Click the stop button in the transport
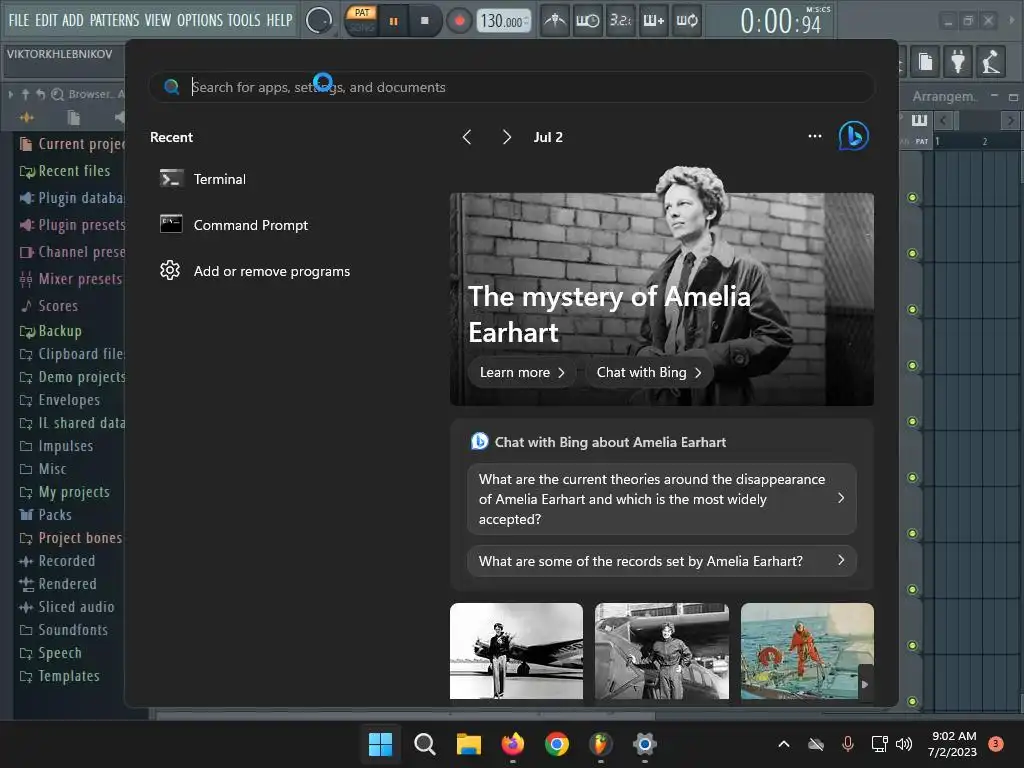The width and height of the screenshot is (1024, 768). (424, 21)
